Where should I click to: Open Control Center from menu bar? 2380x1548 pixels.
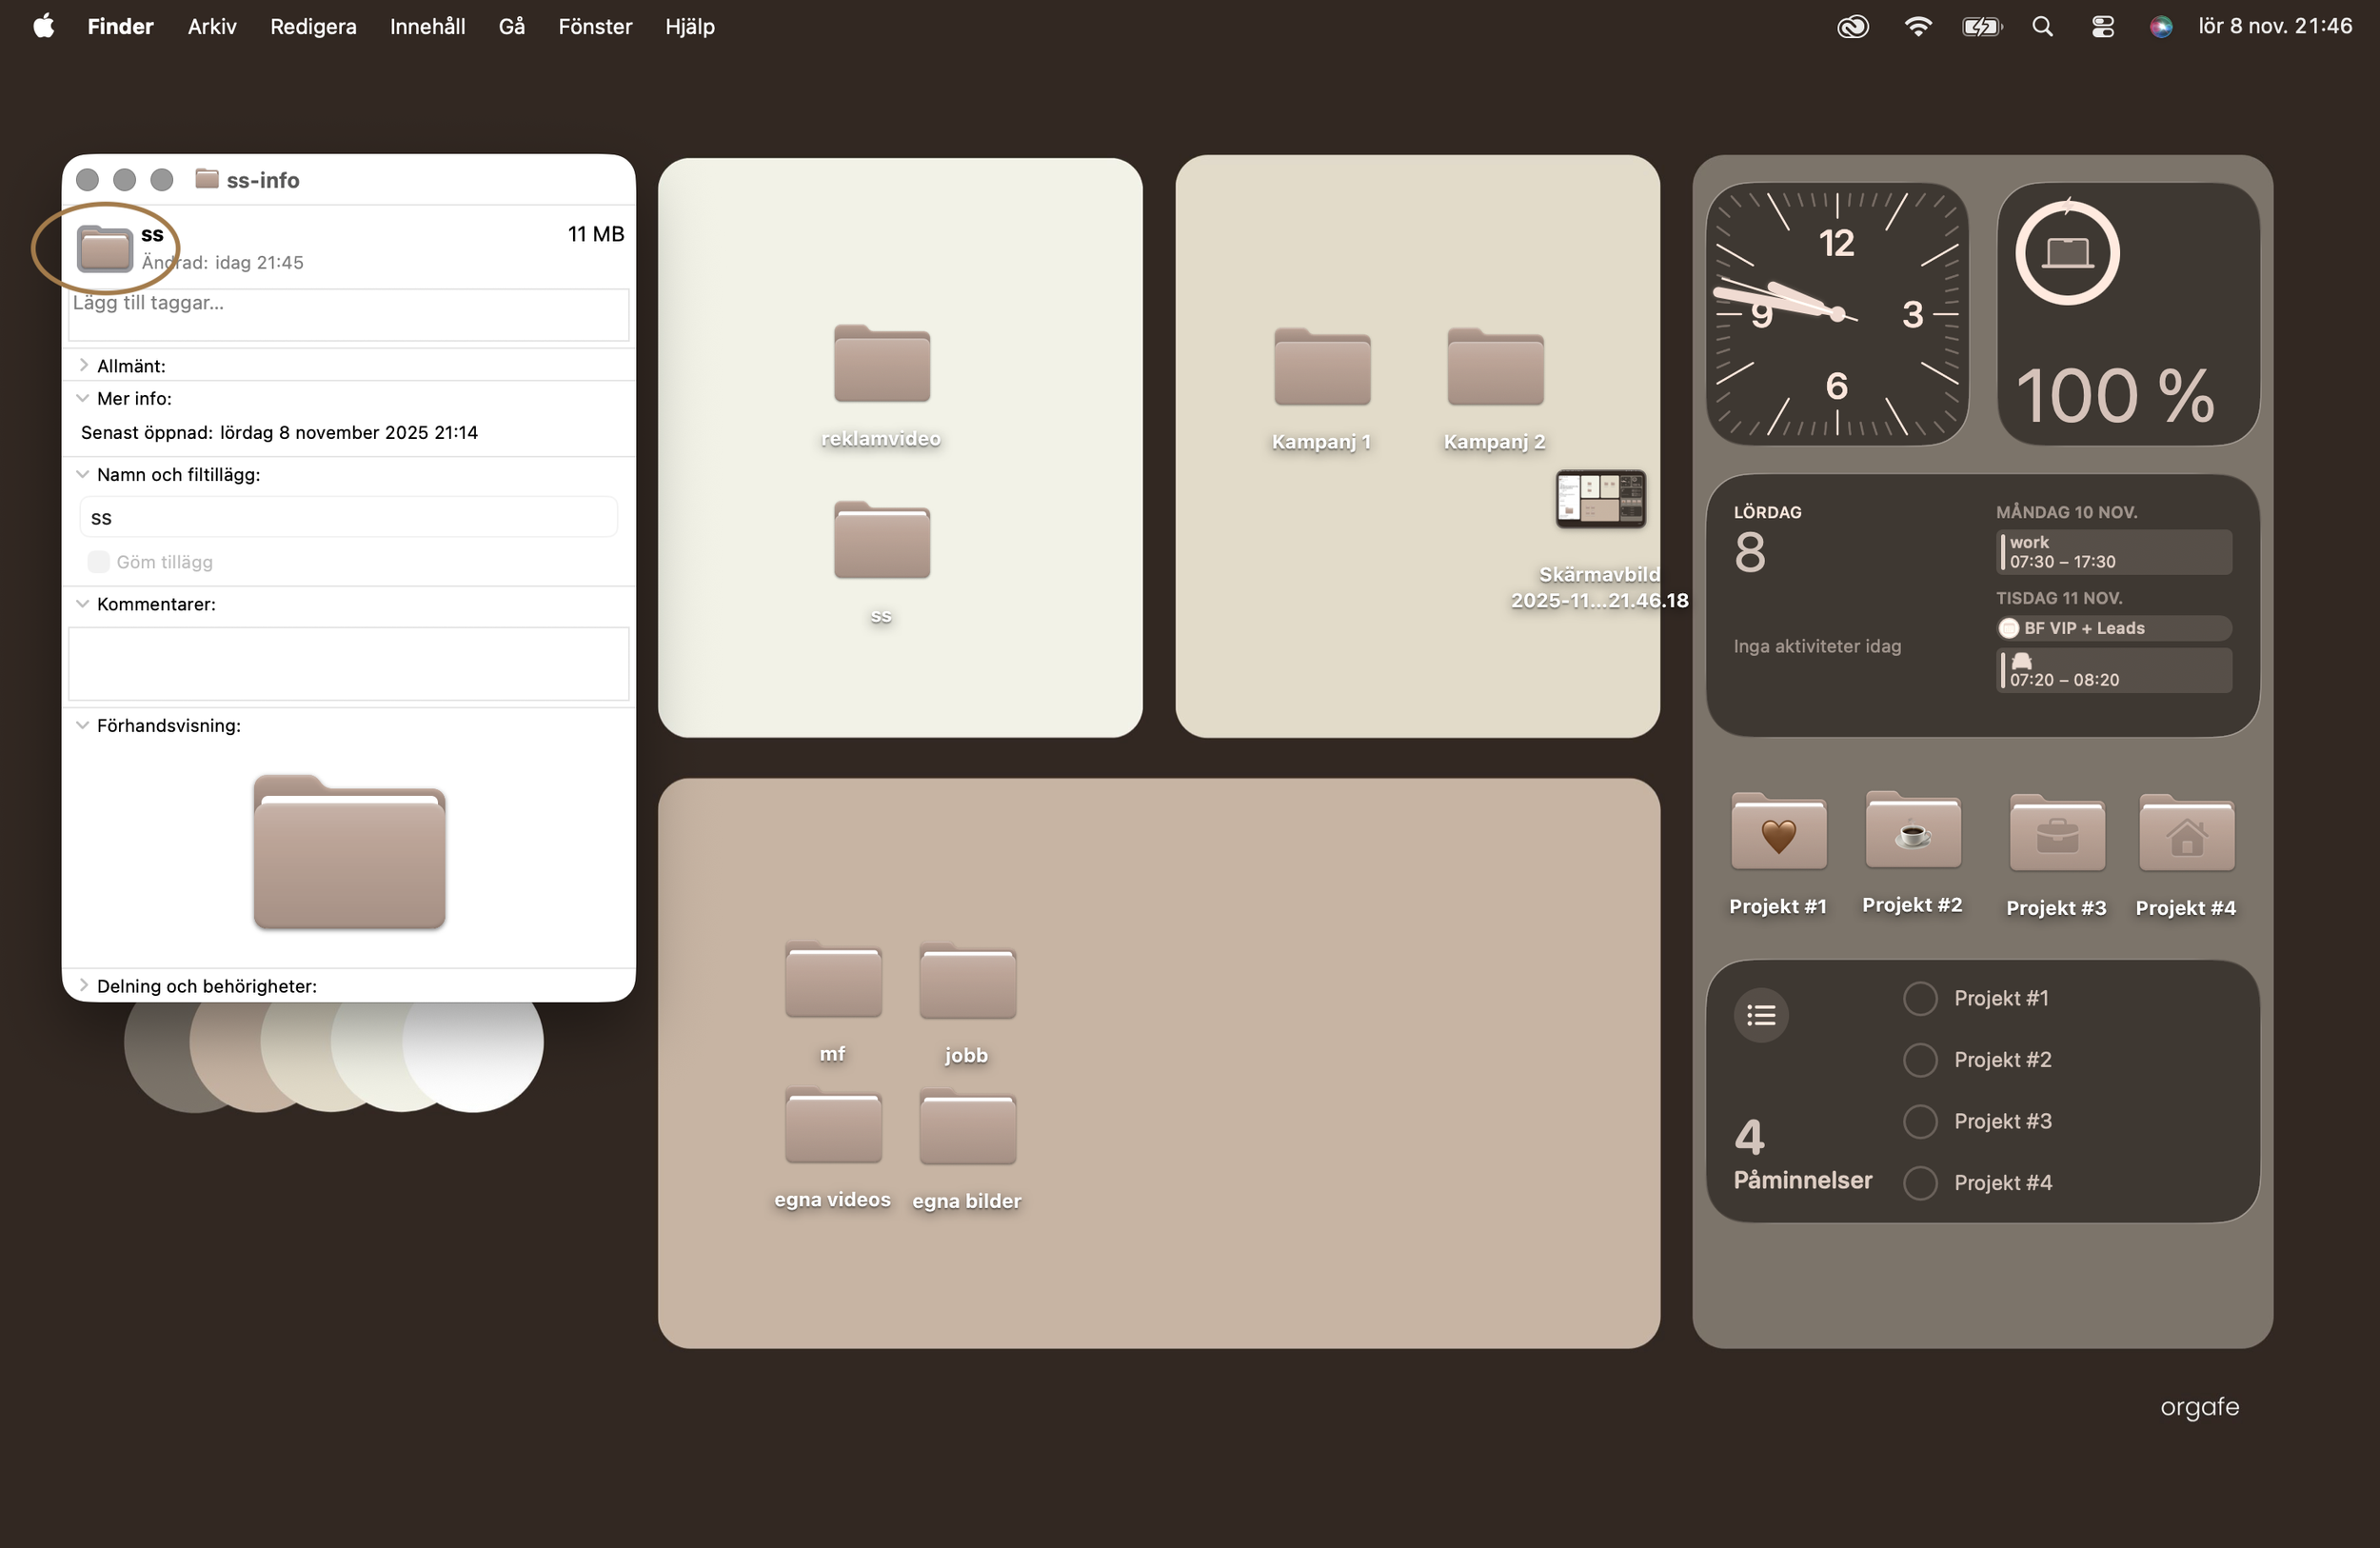[x=2102, y=27]
